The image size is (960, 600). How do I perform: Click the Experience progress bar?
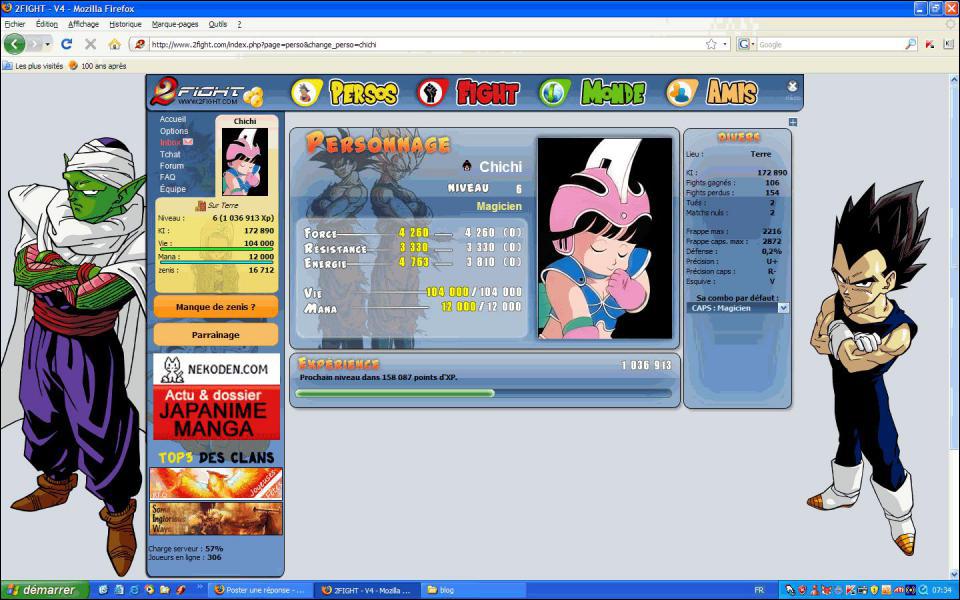coord(483,393)
